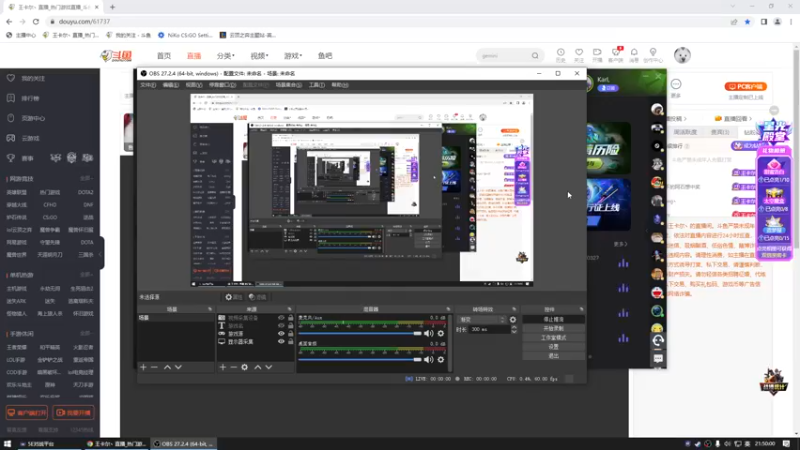
Task: Pop out the controls dock panel
Action: point(581,309)
